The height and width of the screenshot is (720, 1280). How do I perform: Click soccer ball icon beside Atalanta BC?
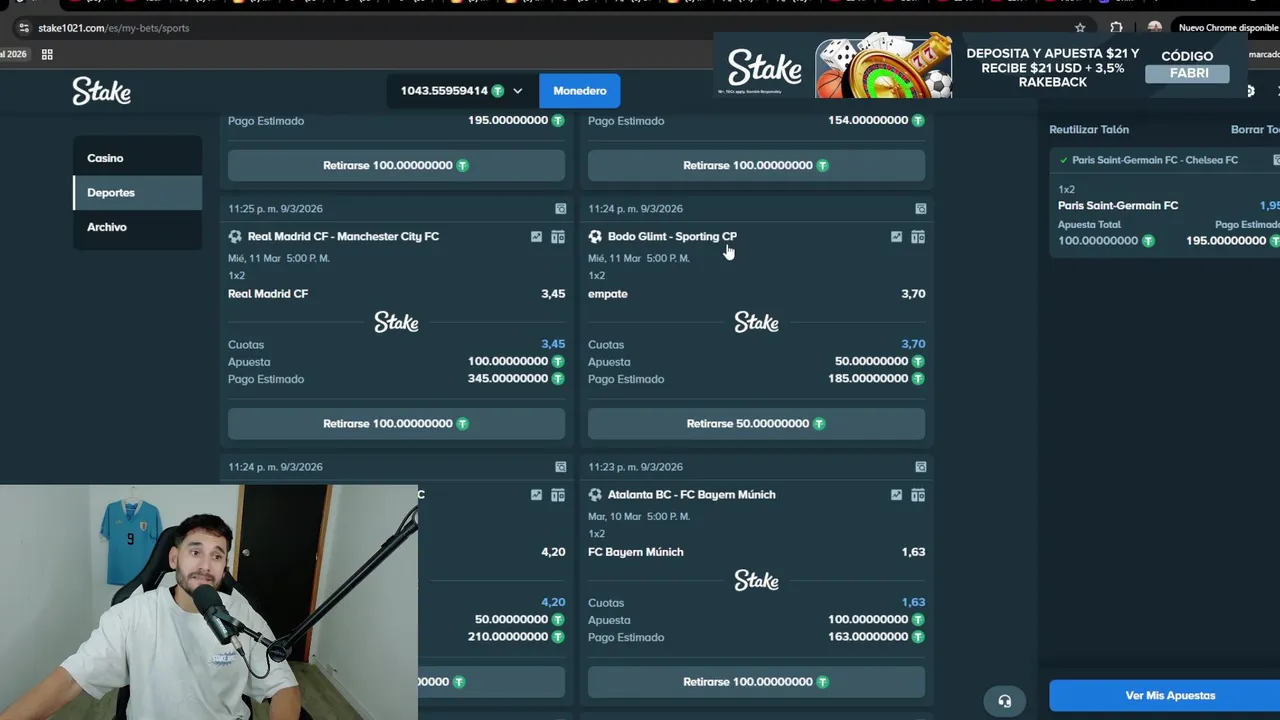pyautogui.click(x=595, y=495)
